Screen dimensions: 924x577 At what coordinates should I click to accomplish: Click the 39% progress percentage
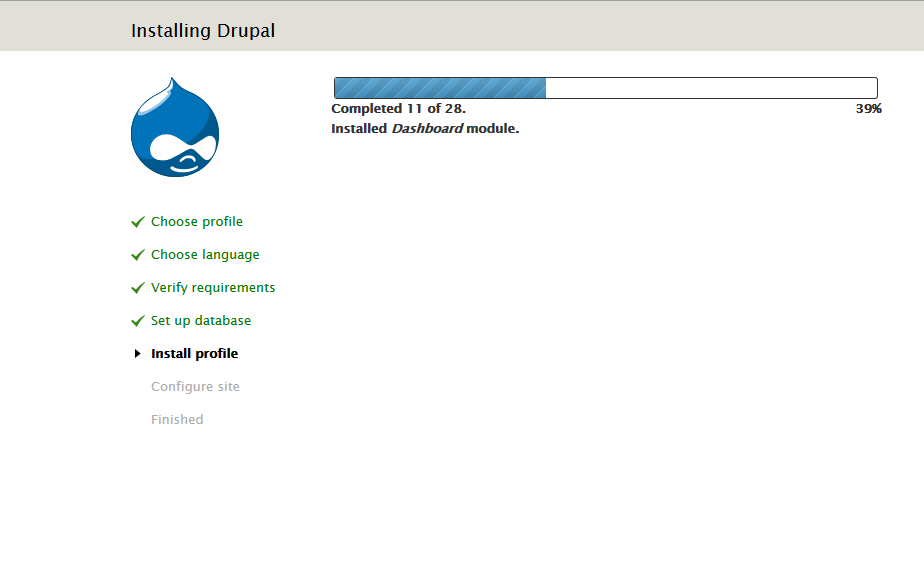tap(869, 108)
